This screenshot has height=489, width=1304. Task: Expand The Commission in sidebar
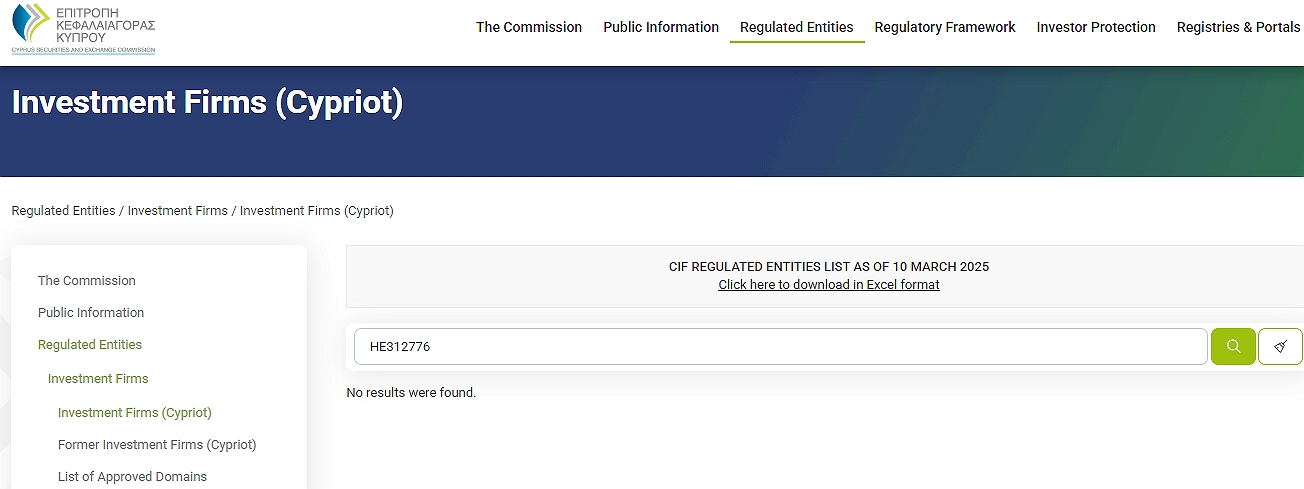(87, 281)
